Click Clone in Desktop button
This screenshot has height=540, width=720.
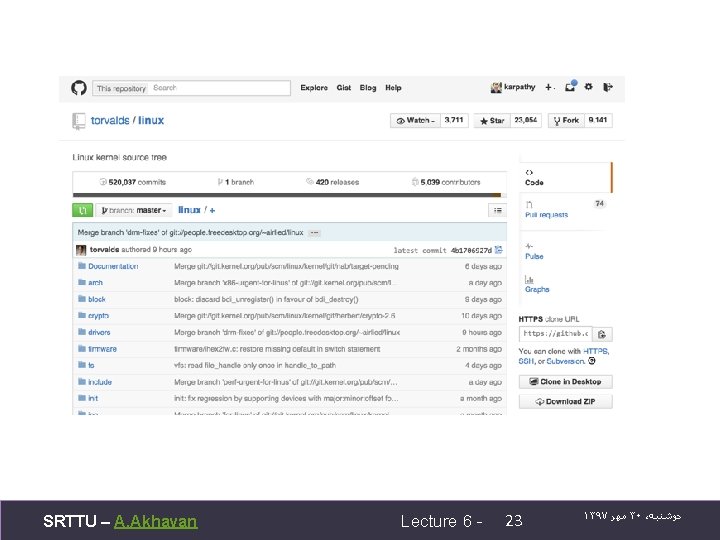coord(566,382)
